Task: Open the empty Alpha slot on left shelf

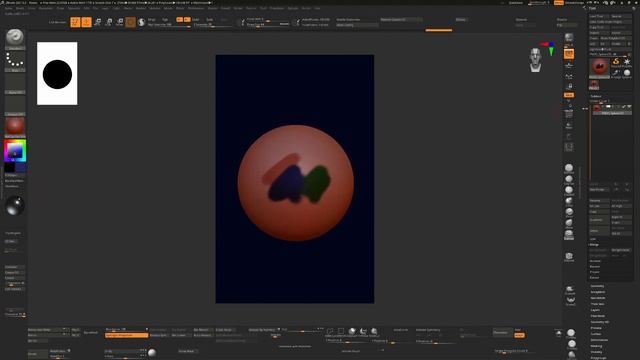Action: (x=15, y=84)
